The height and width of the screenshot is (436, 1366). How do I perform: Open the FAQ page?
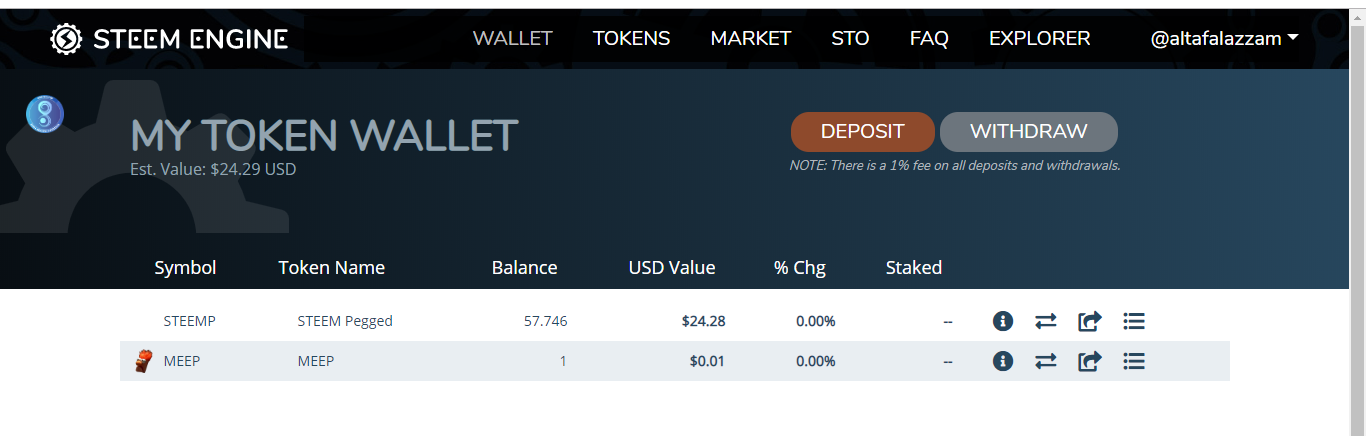tap(929, 39)
